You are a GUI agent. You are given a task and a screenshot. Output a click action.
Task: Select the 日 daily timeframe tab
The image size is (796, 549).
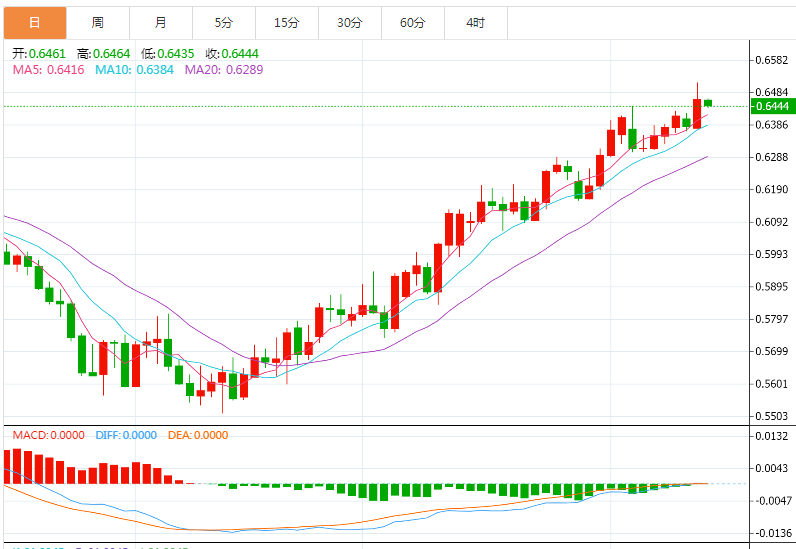(x=35, y=23)
